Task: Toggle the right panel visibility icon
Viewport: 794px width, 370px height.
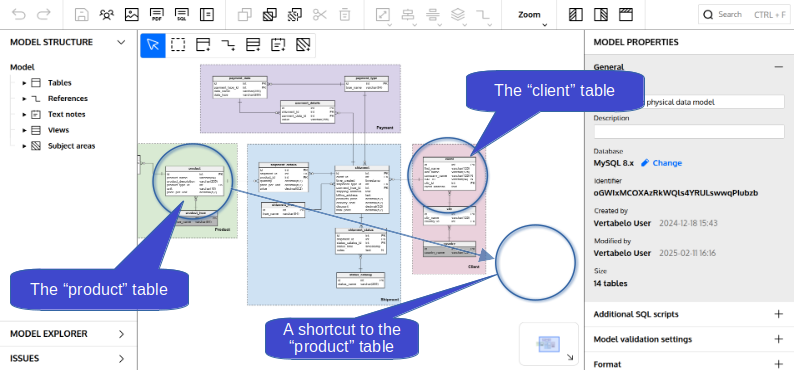Action: point(601,15)
